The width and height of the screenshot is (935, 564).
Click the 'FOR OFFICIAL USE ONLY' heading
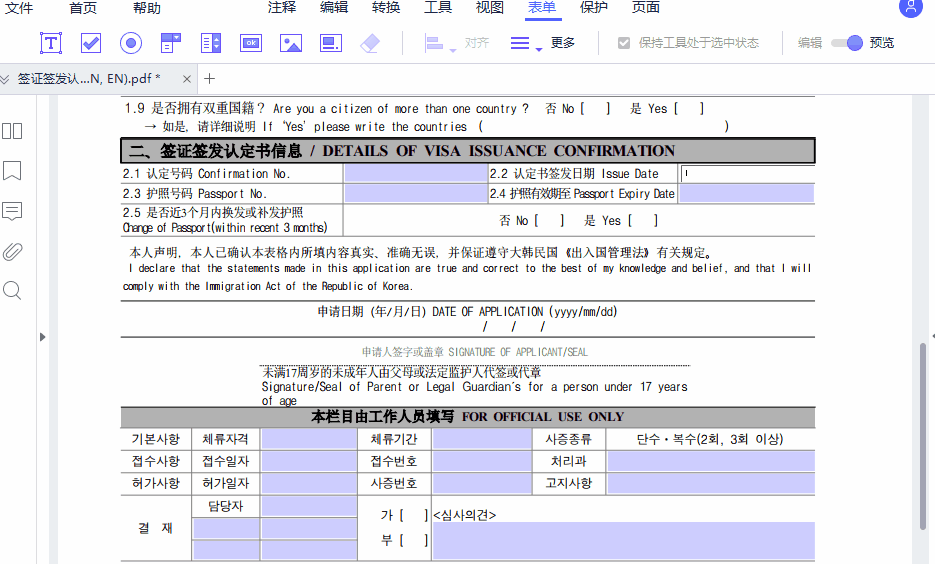543,417
